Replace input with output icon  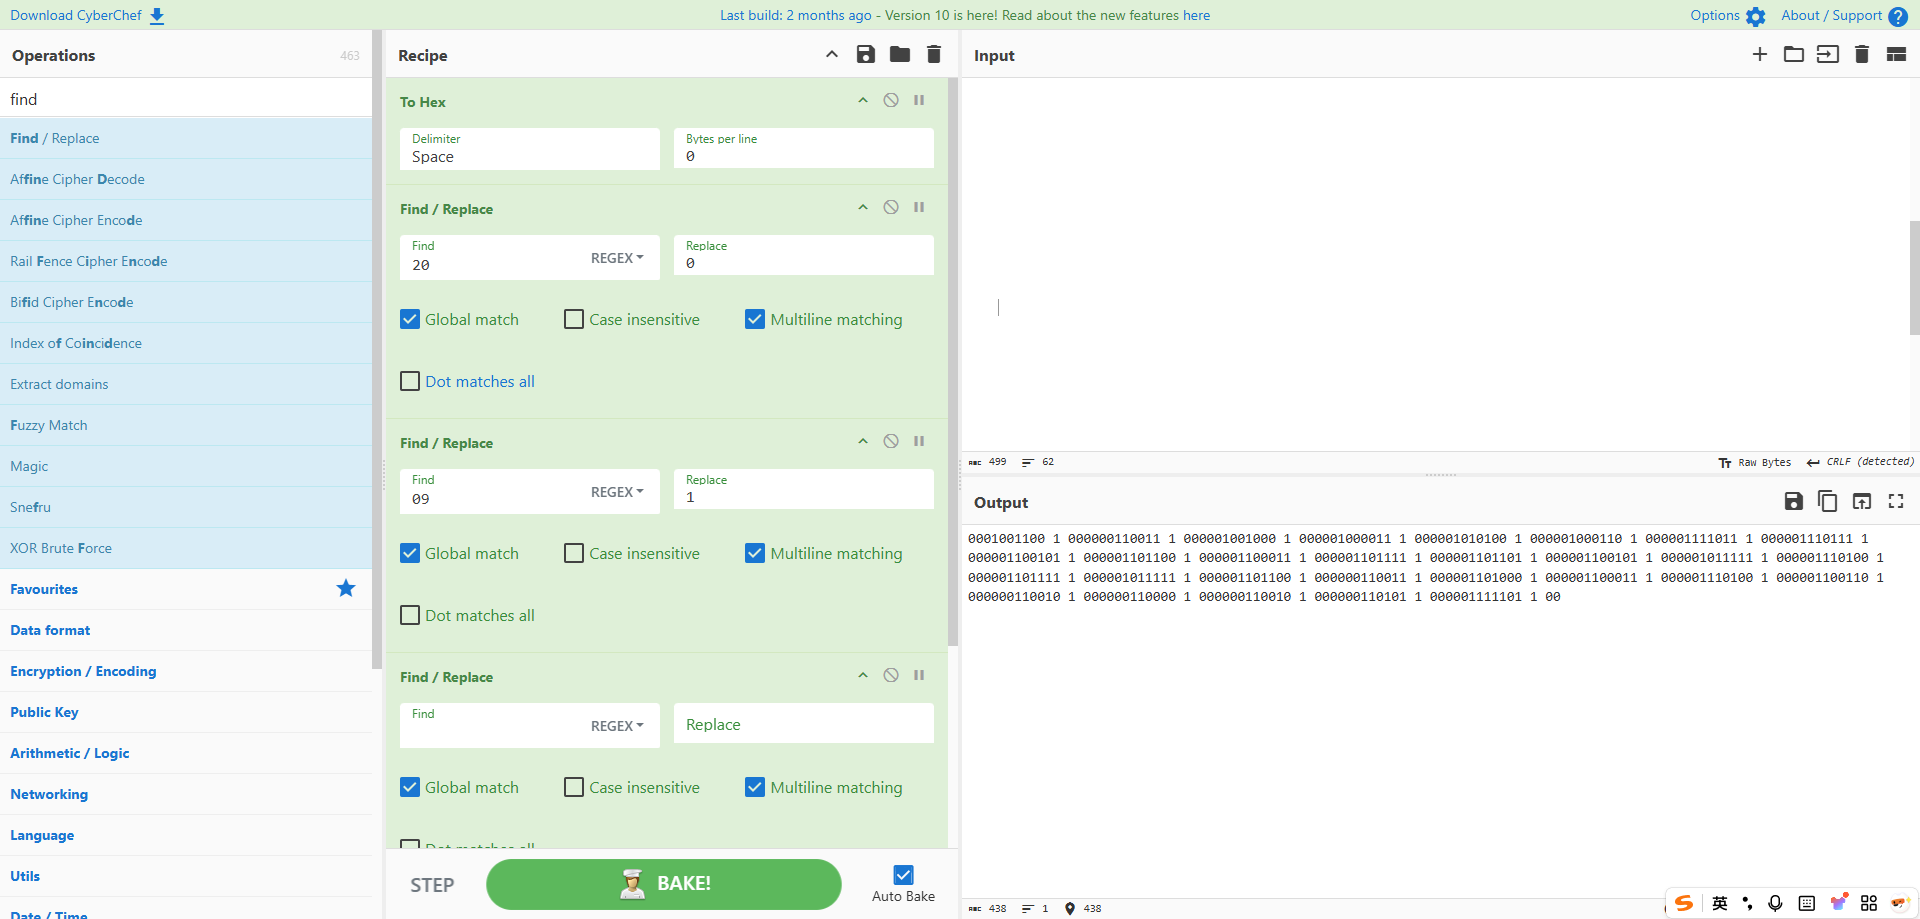1862,502
